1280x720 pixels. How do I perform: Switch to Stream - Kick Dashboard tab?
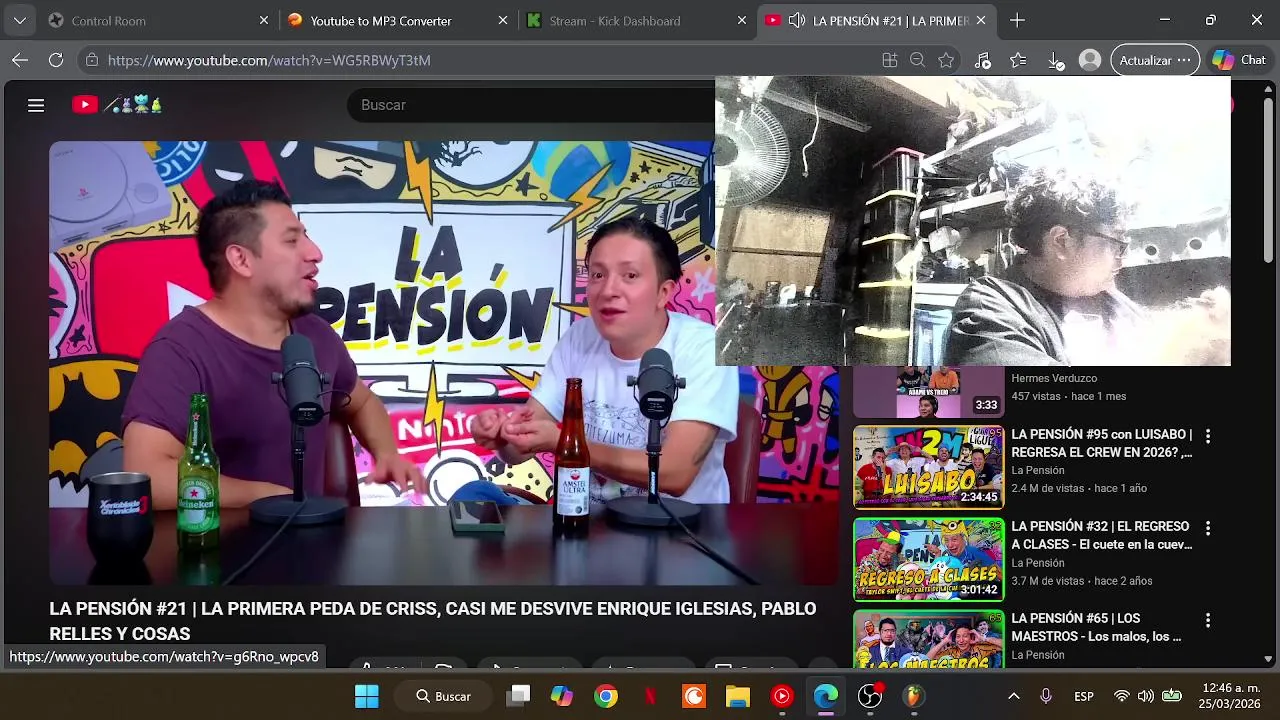(637, 20)
